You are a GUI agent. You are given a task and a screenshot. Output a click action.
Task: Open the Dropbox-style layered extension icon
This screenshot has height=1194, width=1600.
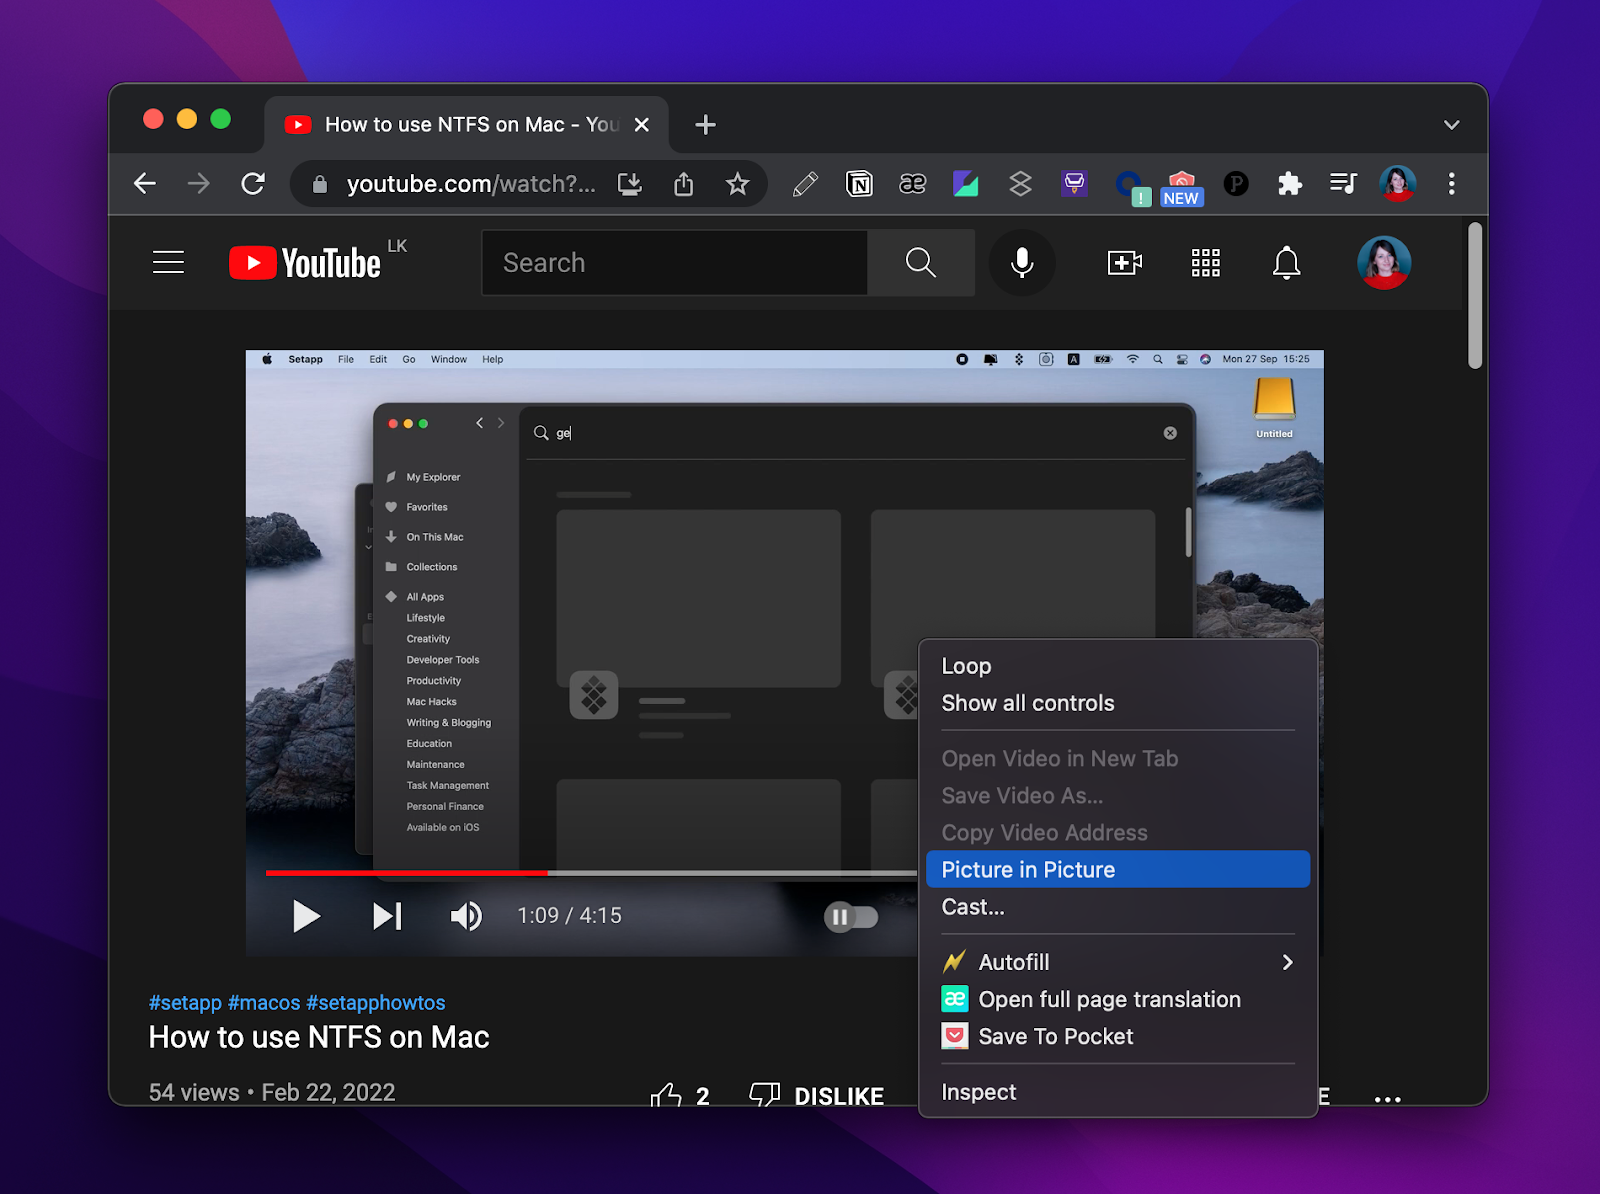(x=1020, y=184)
